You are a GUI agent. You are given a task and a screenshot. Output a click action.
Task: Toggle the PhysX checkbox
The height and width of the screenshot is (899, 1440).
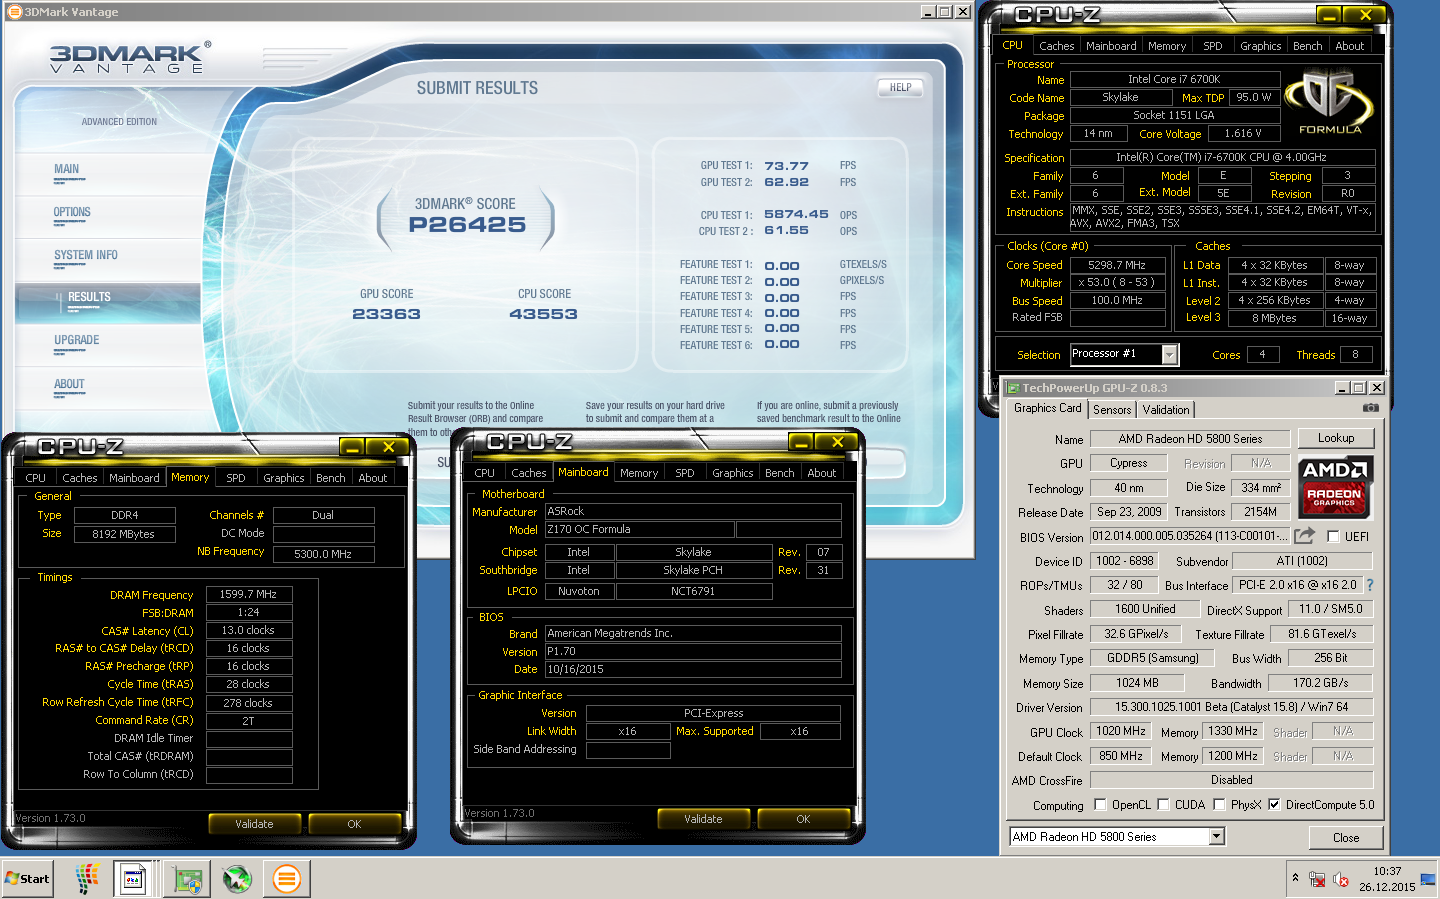tap(1219, 804)
